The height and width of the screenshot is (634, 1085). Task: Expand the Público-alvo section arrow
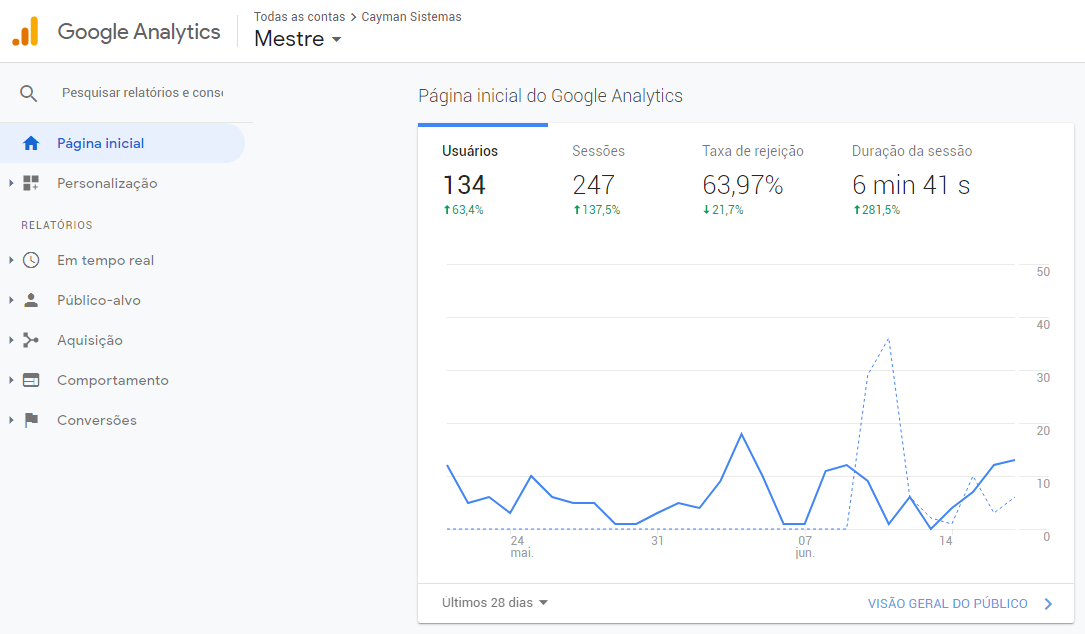tap(10, 300)
